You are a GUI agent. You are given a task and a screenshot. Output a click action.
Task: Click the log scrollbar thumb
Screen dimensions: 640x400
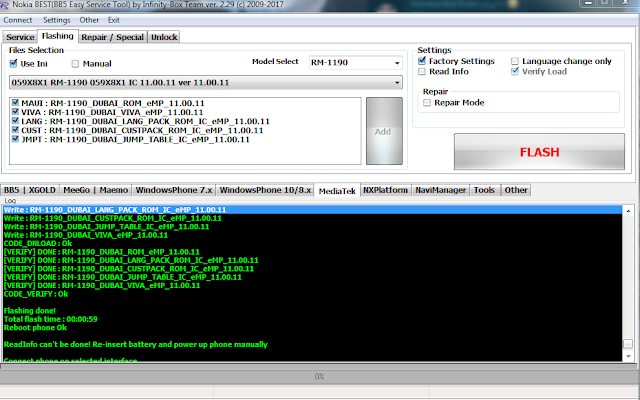(x=628, y=344)
